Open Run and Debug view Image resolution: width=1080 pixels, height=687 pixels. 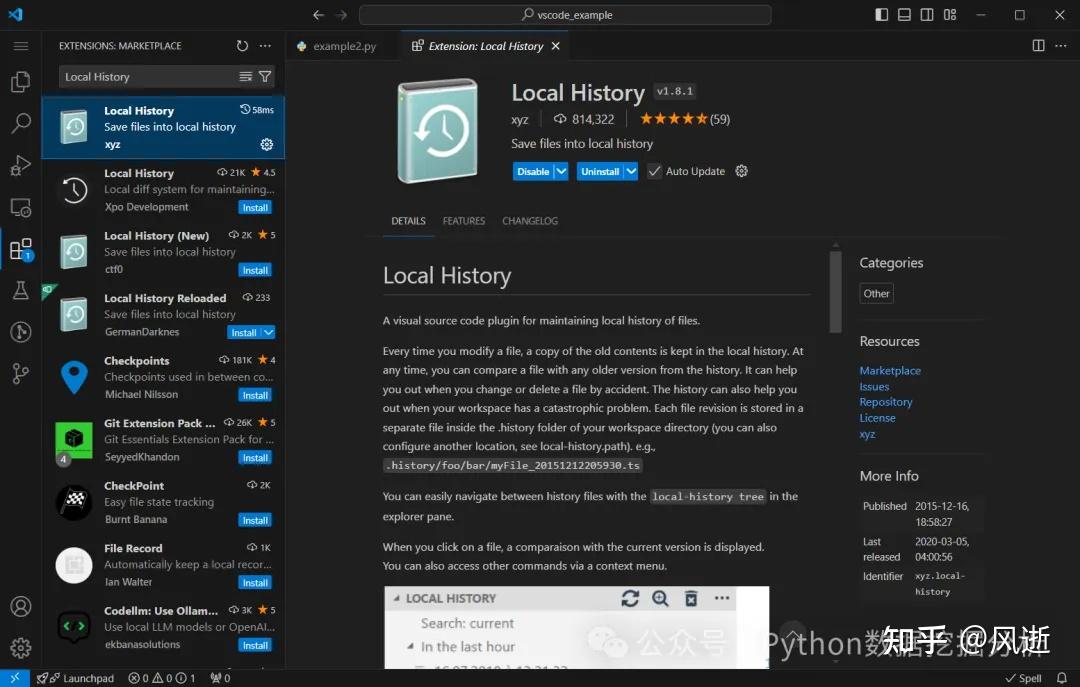[21, 165]
